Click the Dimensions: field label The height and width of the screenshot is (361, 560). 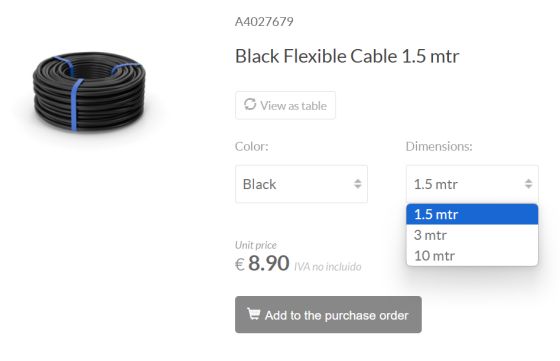(439, 146)
